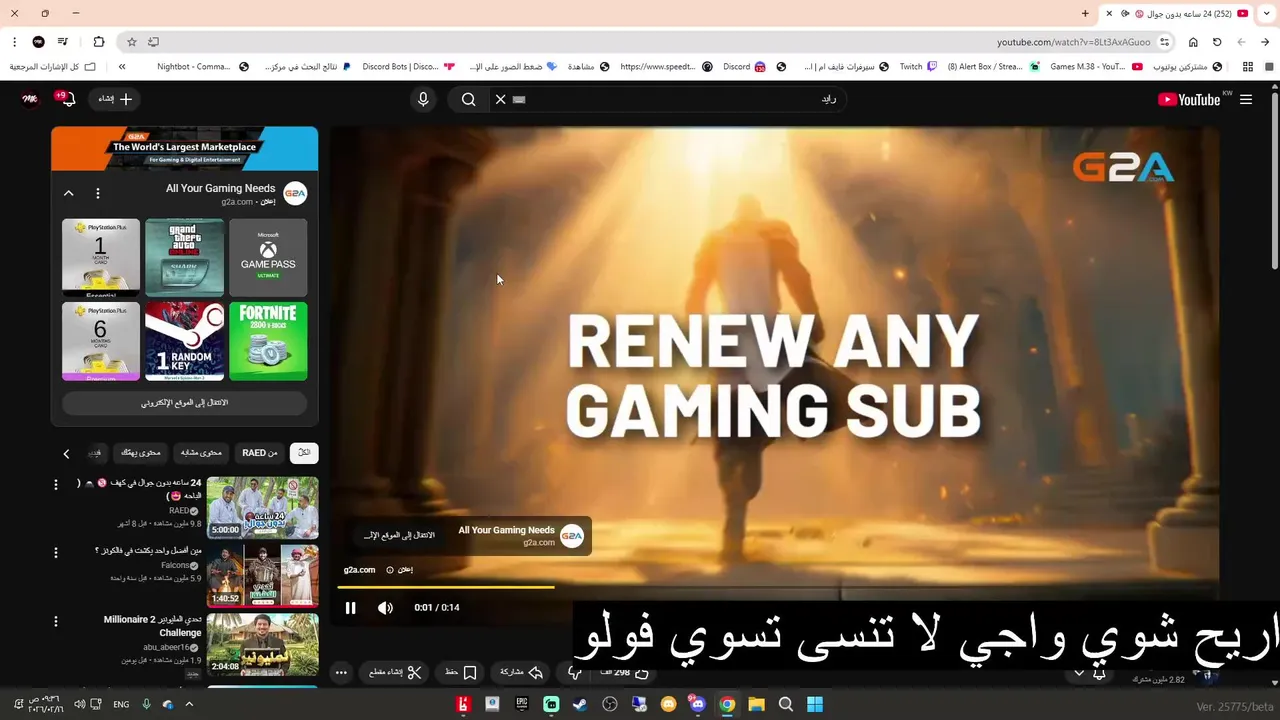This screenshot has width=1280, height=720.
Task: Open the Twitch bookmark
Action: coord(918,67)
